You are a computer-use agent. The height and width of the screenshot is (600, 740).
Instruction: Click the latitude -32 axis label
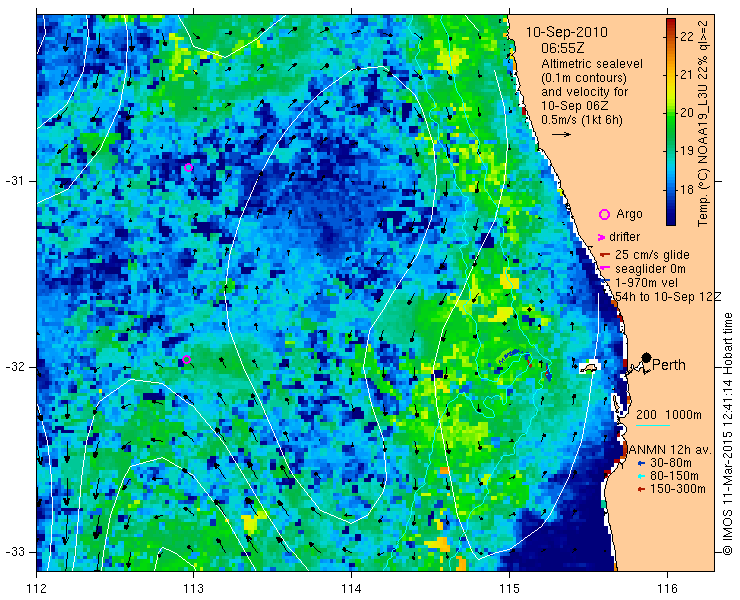14,367
